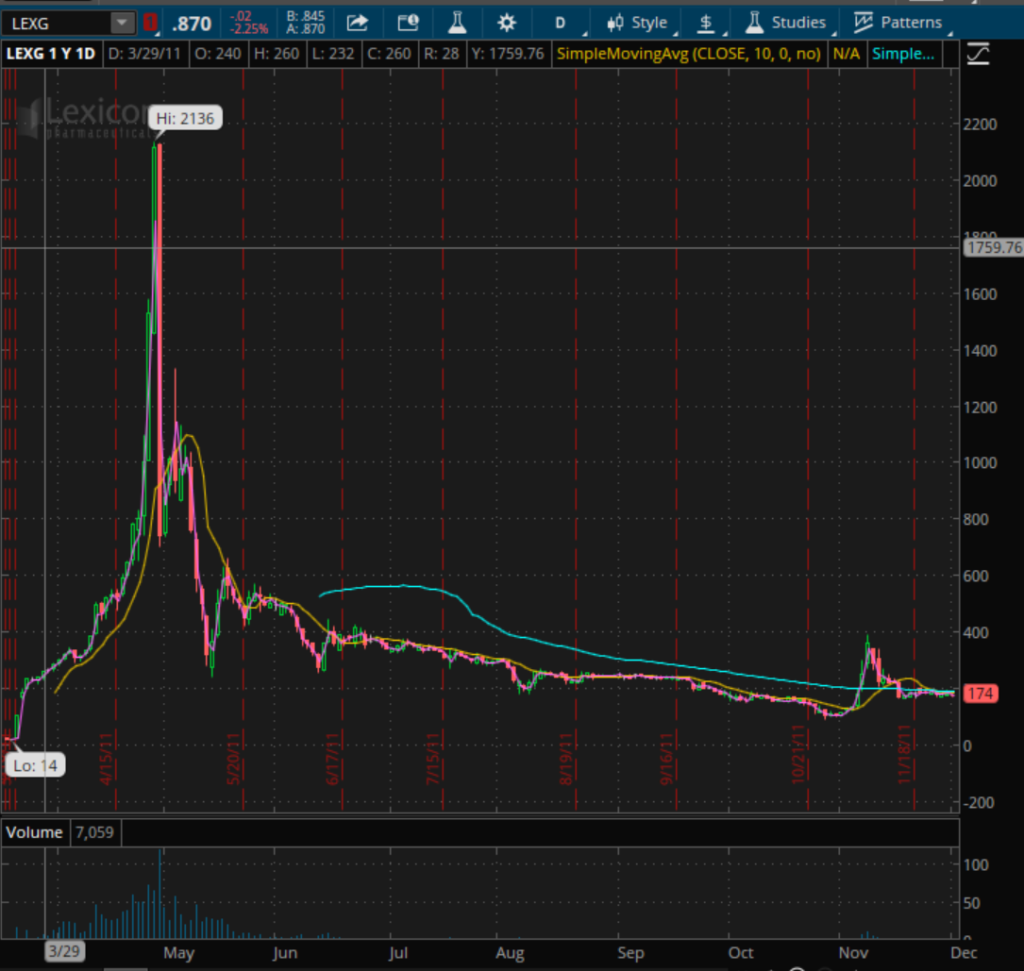Click the 11/18/11 expiration date marker
The width and height of the screenshot is (1024, 971).
[x=904, y=755]
